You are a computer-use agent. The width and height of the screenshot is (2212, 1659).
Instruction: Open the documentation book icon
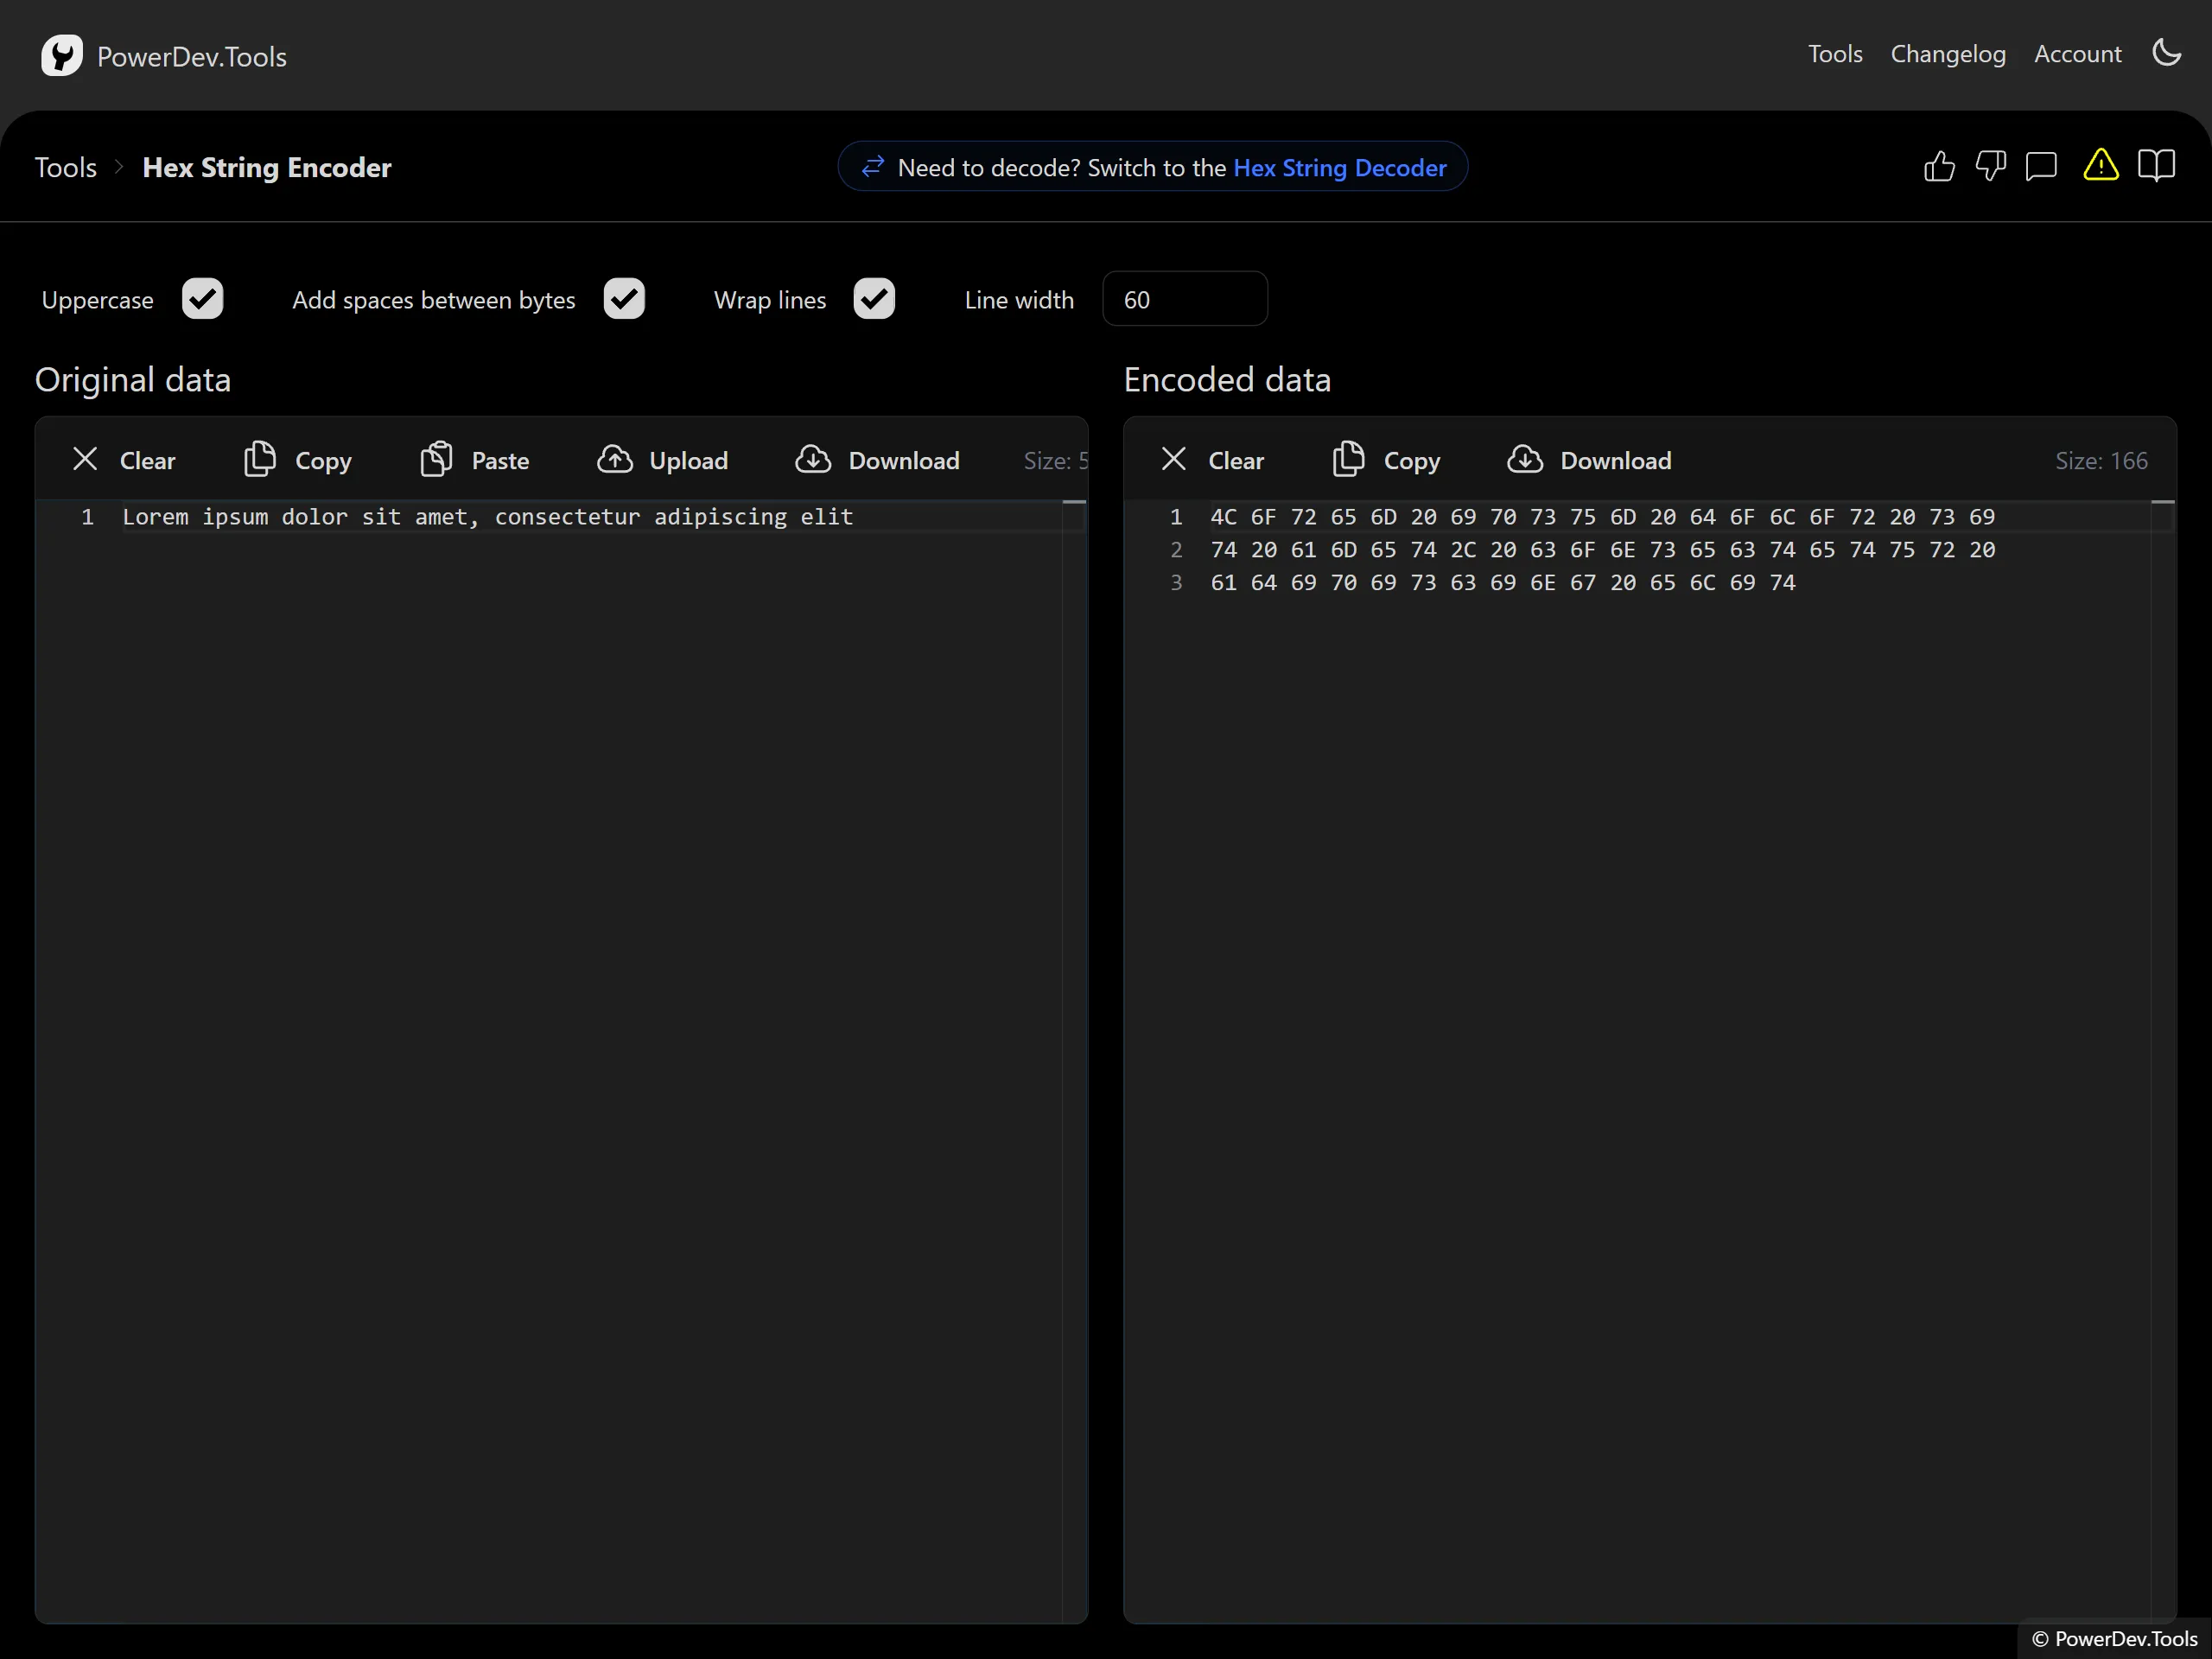pyautogui.click(x=2156, y=165)
